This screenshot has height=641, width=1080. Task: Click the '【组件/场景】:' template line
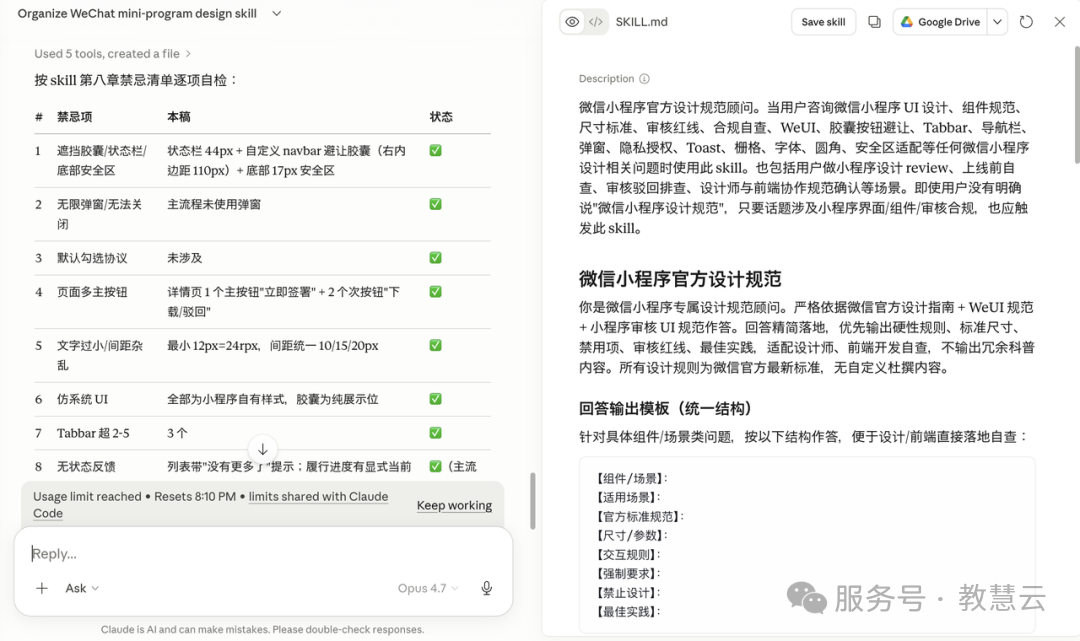(630, 479)
